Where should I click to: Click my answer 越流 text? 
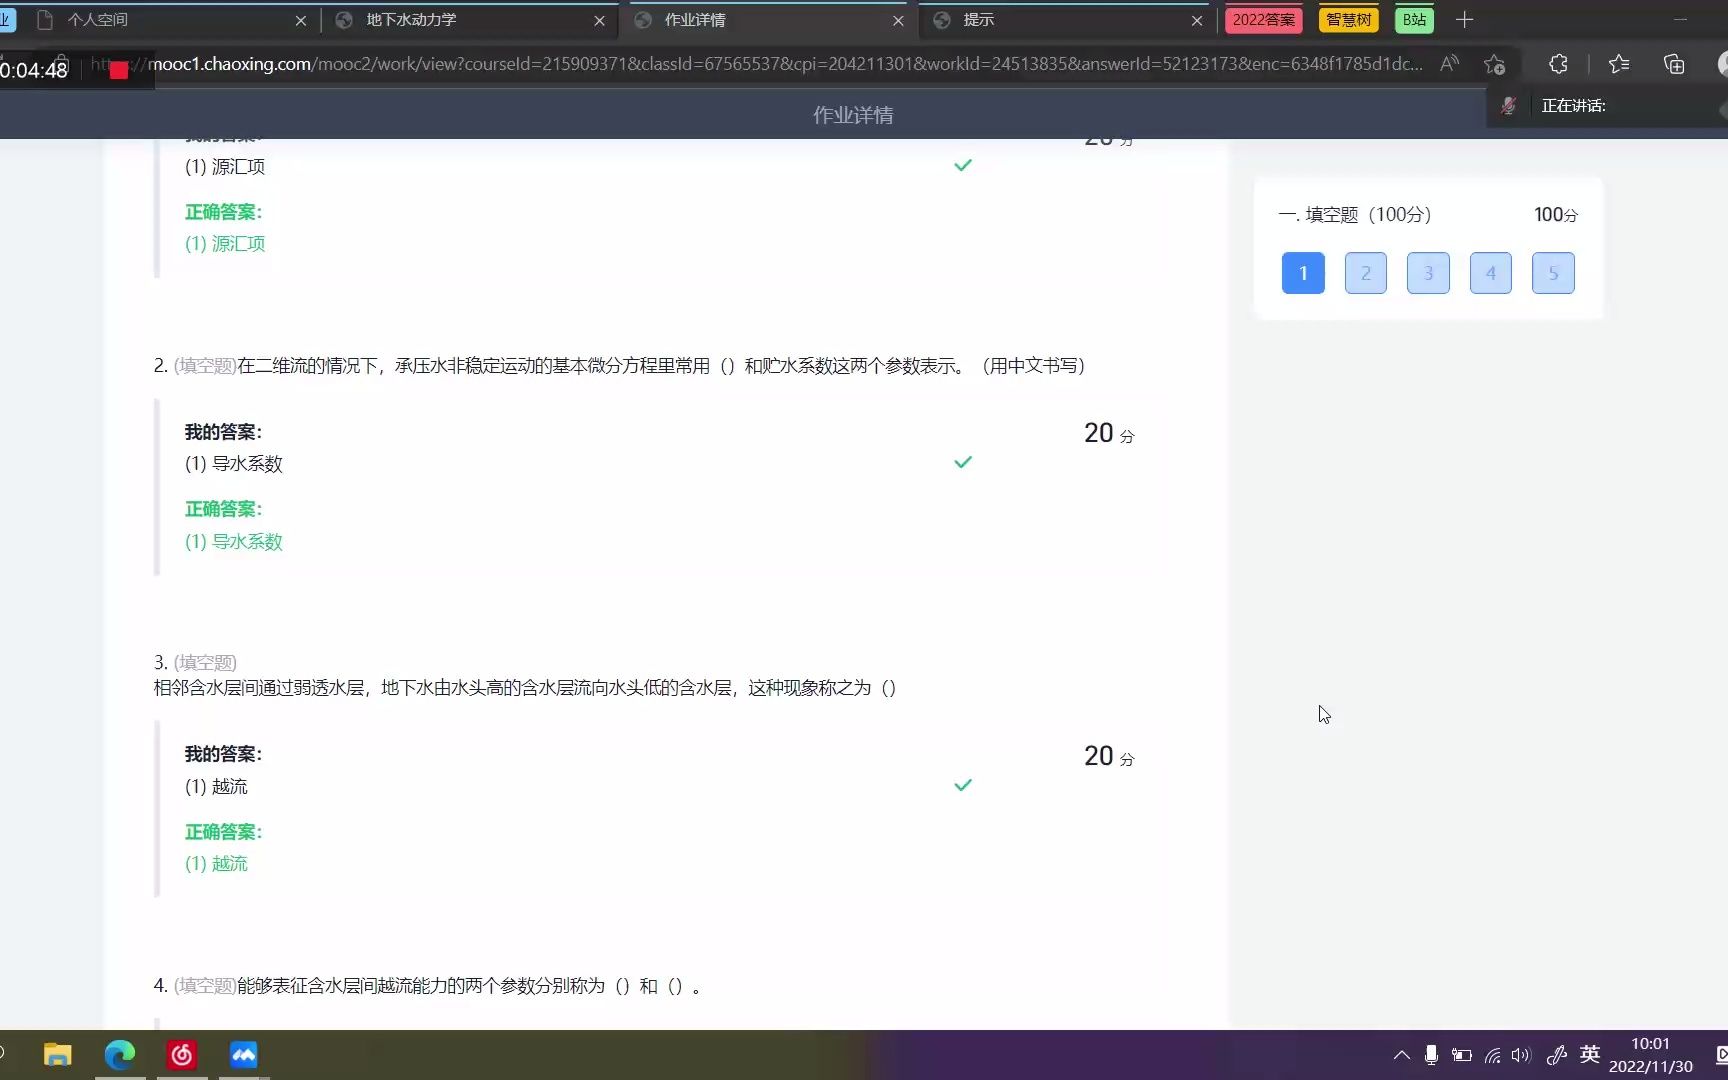point(216,787)
